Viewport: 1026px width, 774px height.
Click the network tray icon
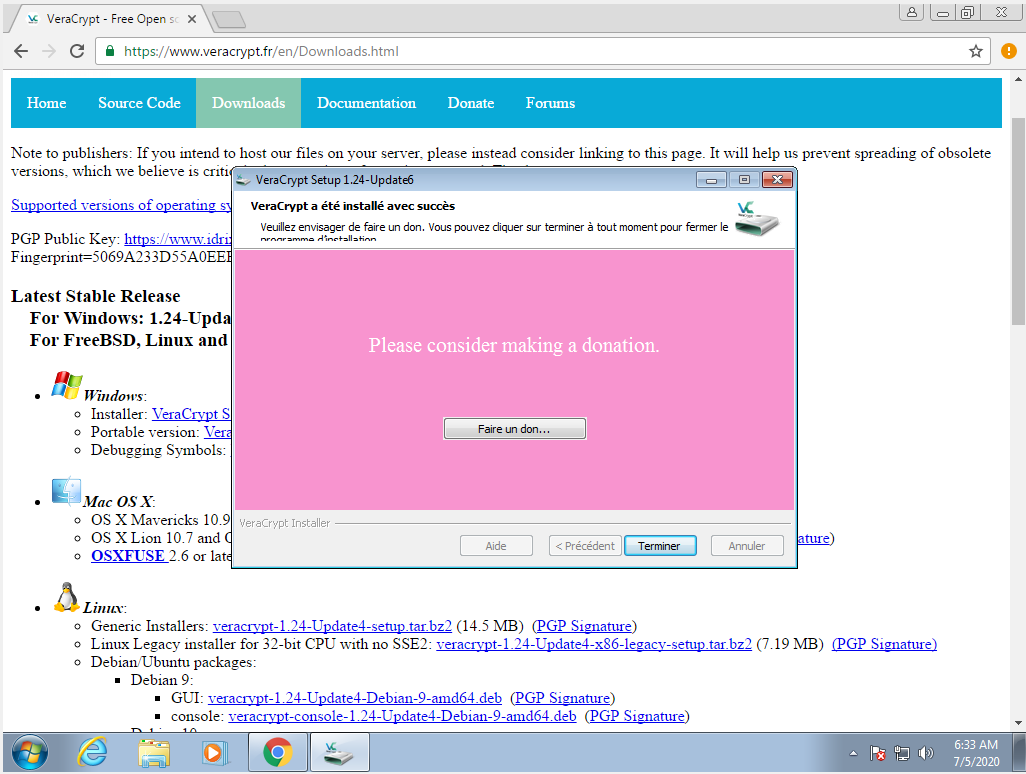coord(902,754)
